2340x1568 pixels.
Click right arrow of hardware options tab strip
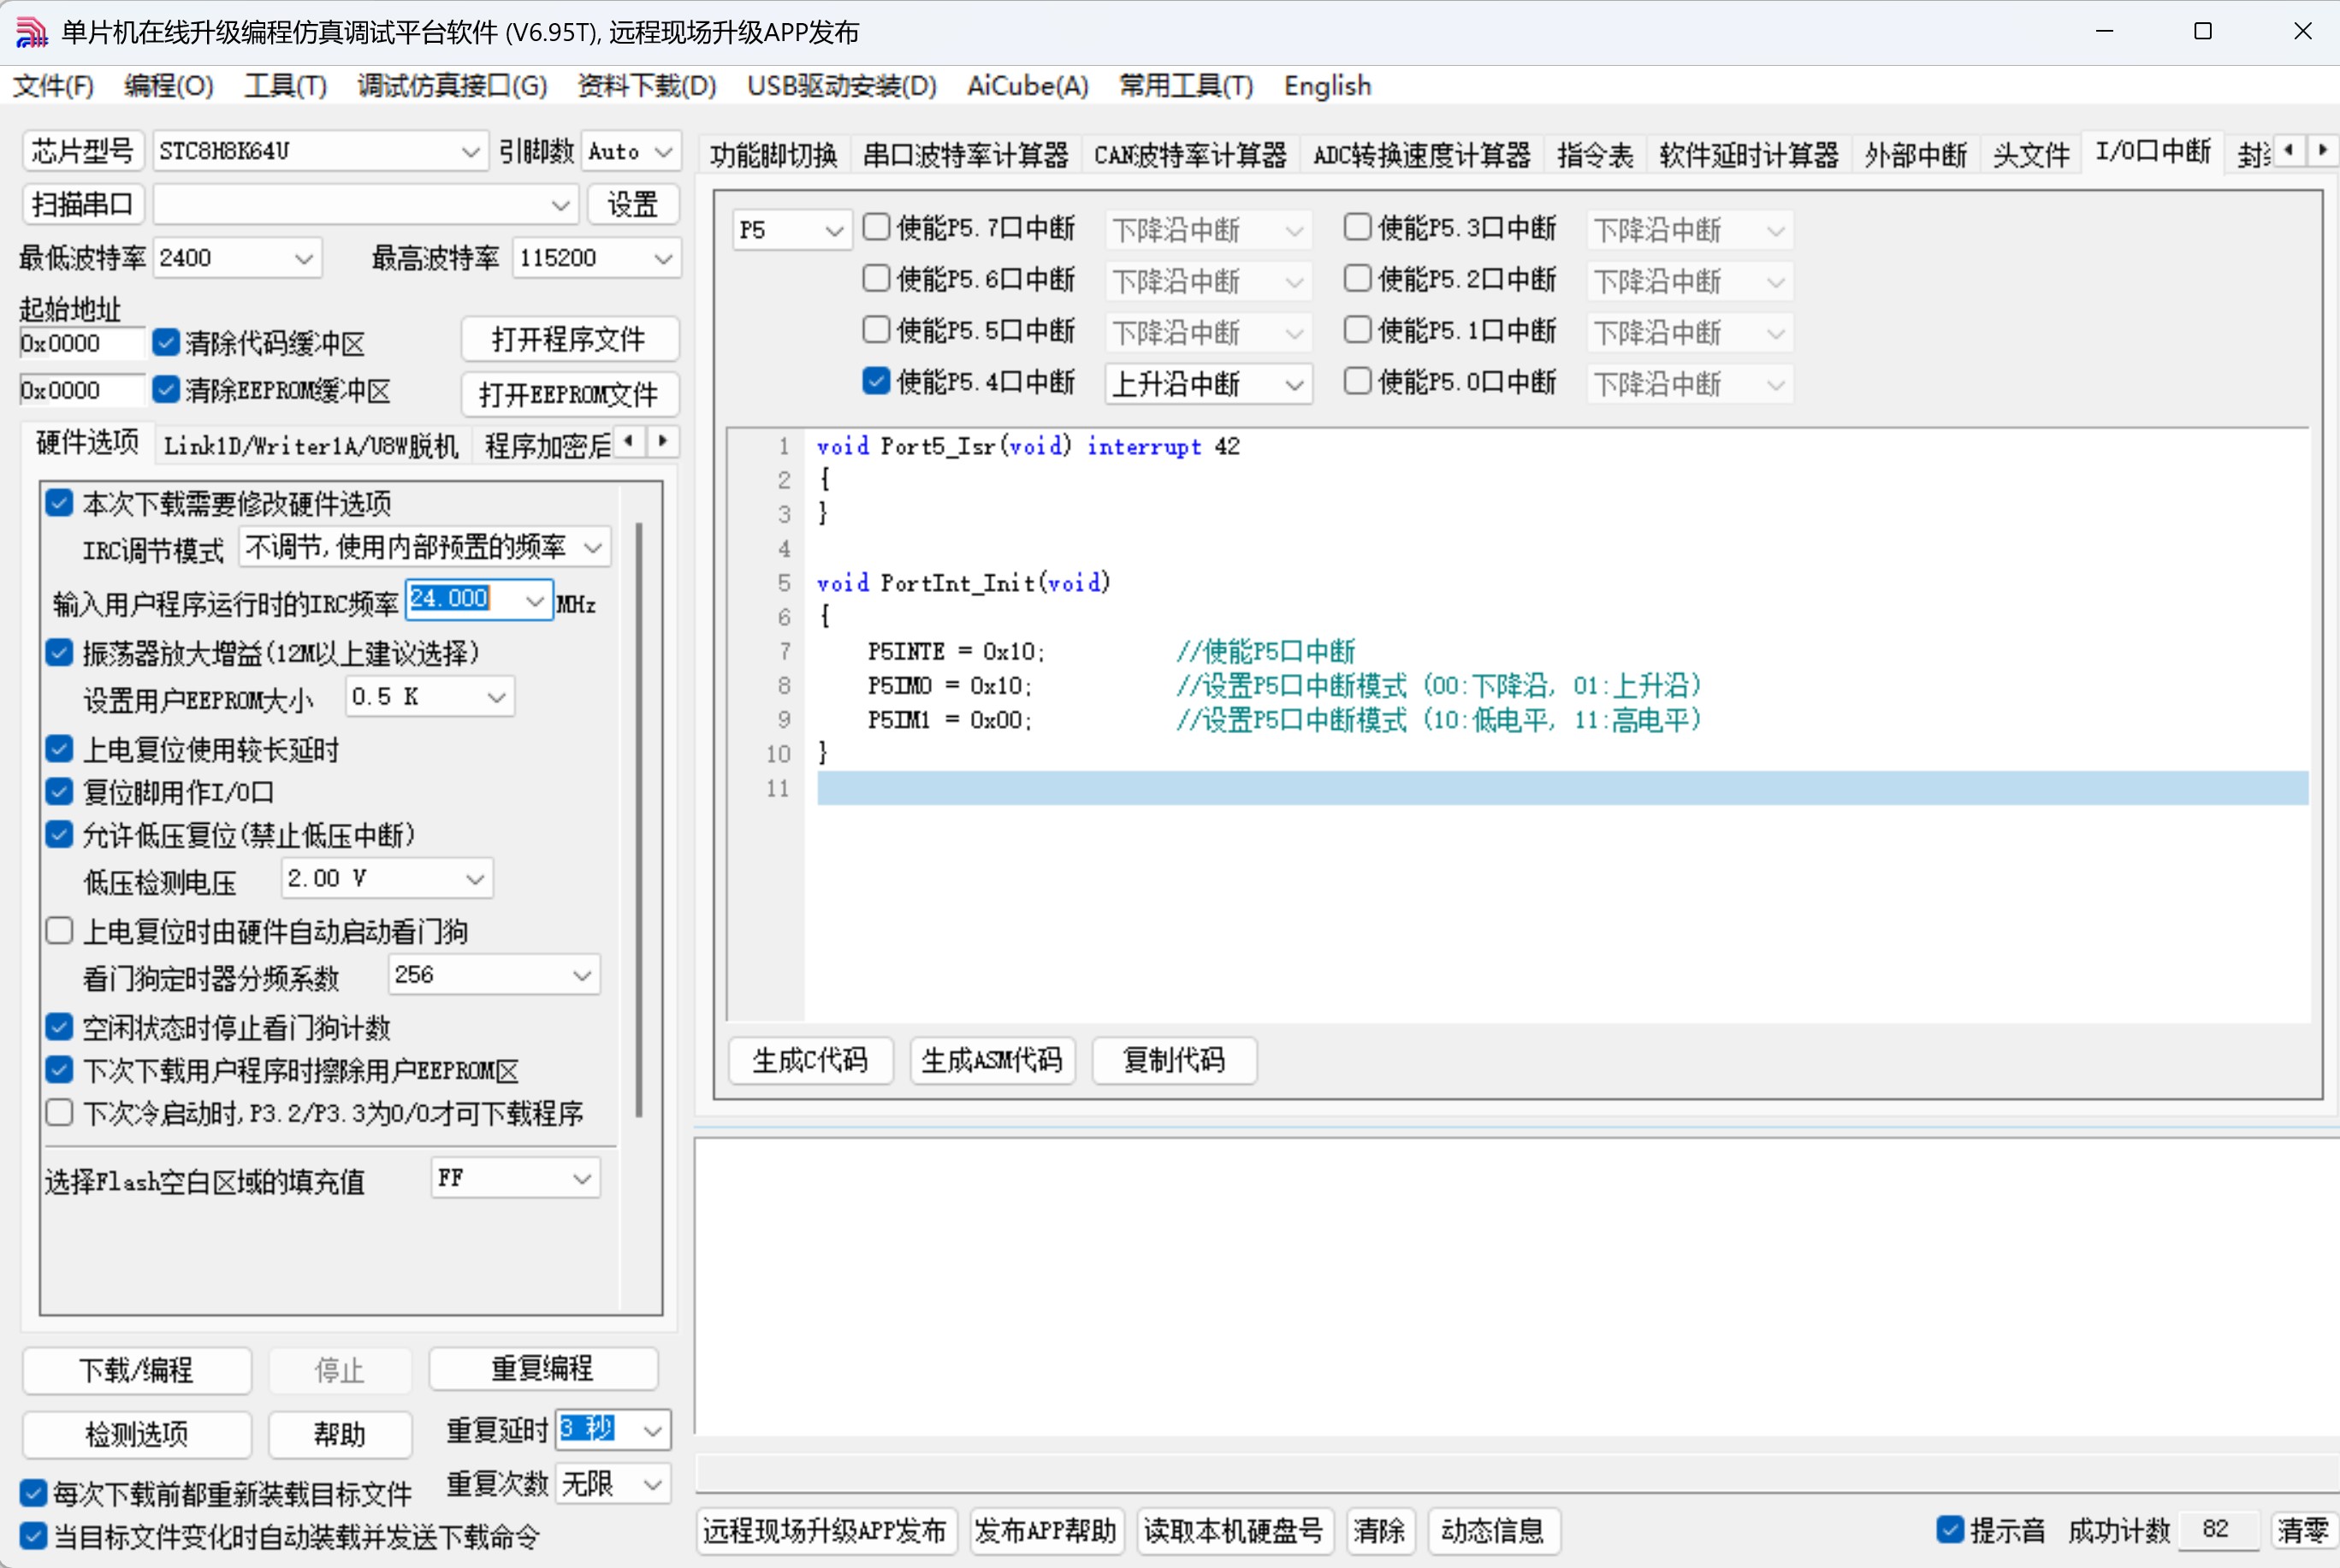[x=662, y=441]
